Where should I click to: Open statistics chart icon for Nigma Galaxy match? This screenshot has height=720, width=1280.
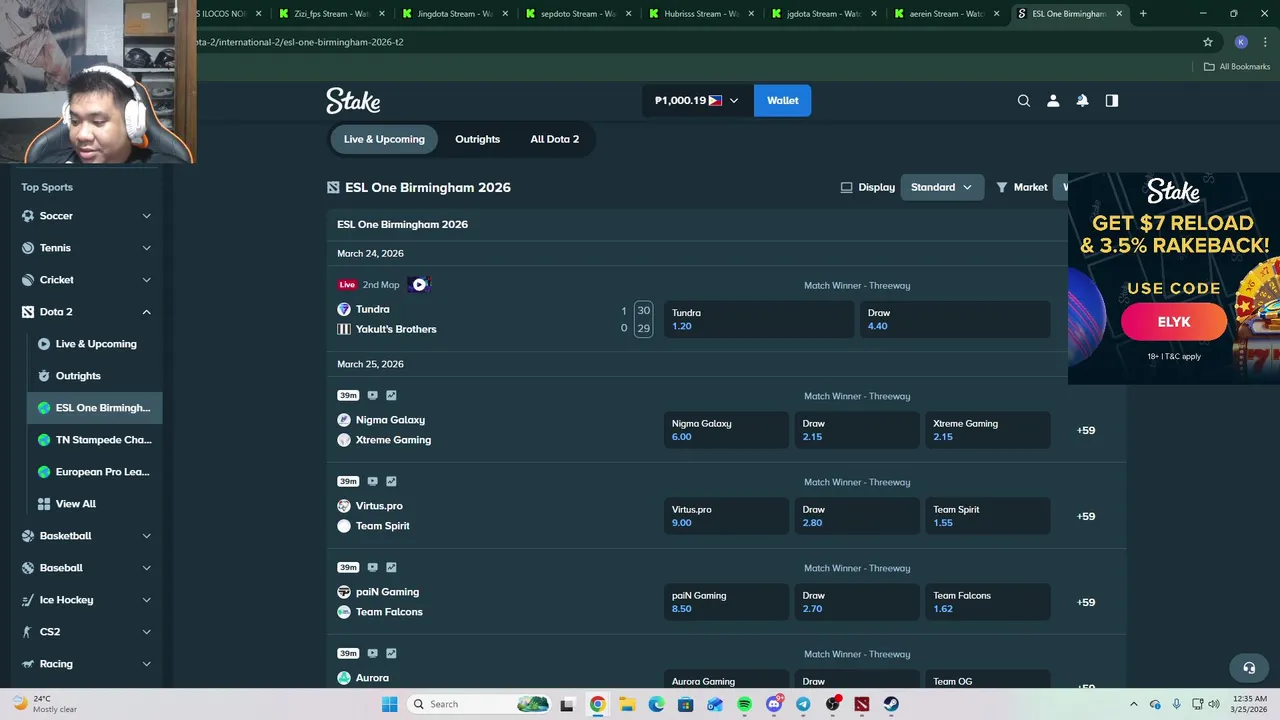tap(391, 395)
